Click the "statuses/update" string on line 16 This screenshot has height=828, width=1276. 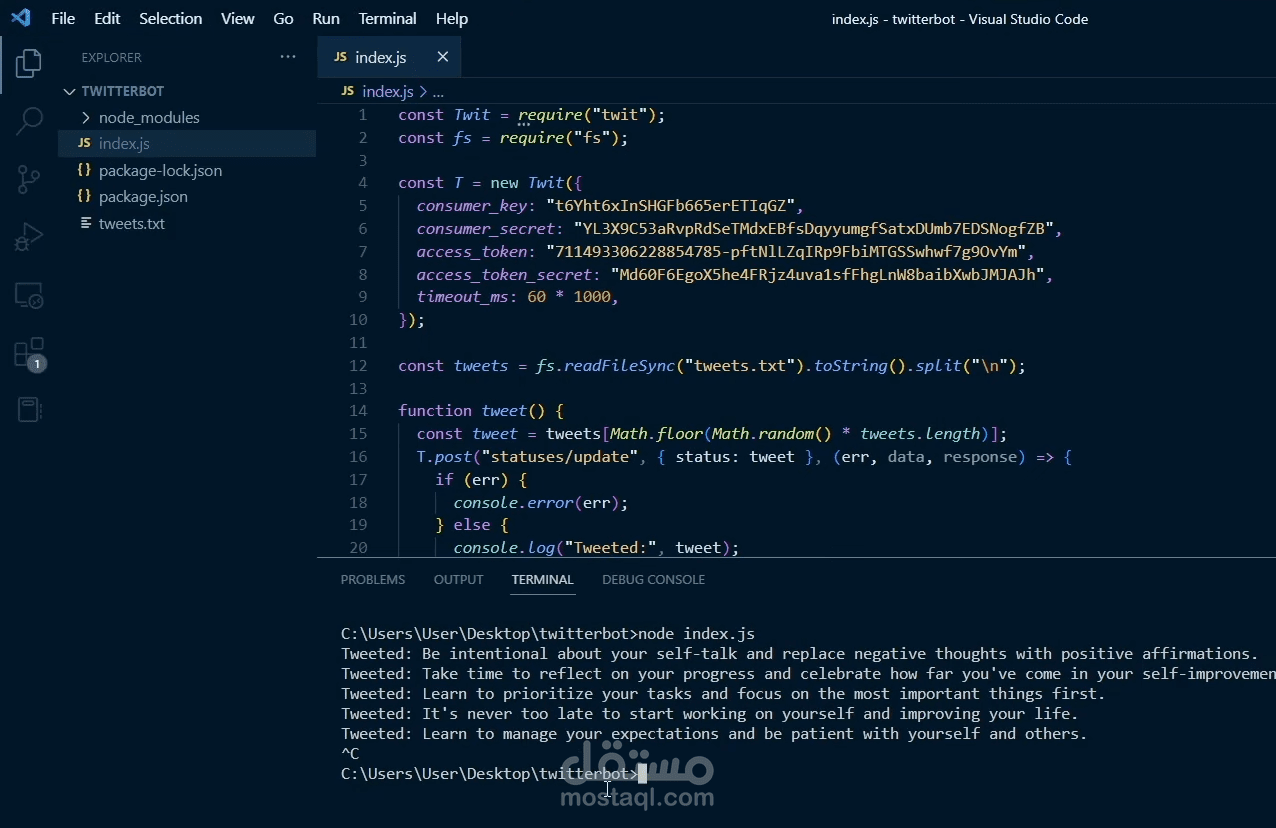pos(559,457)
